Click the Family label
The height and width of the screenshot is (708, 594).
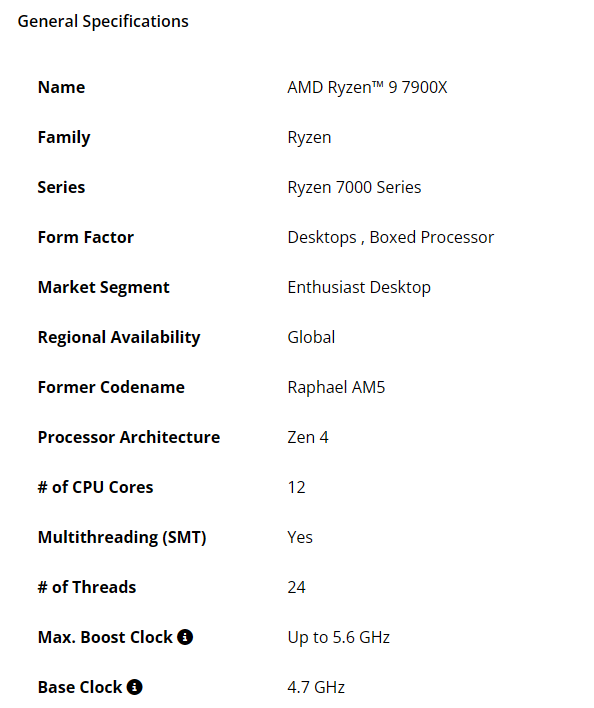64,138
